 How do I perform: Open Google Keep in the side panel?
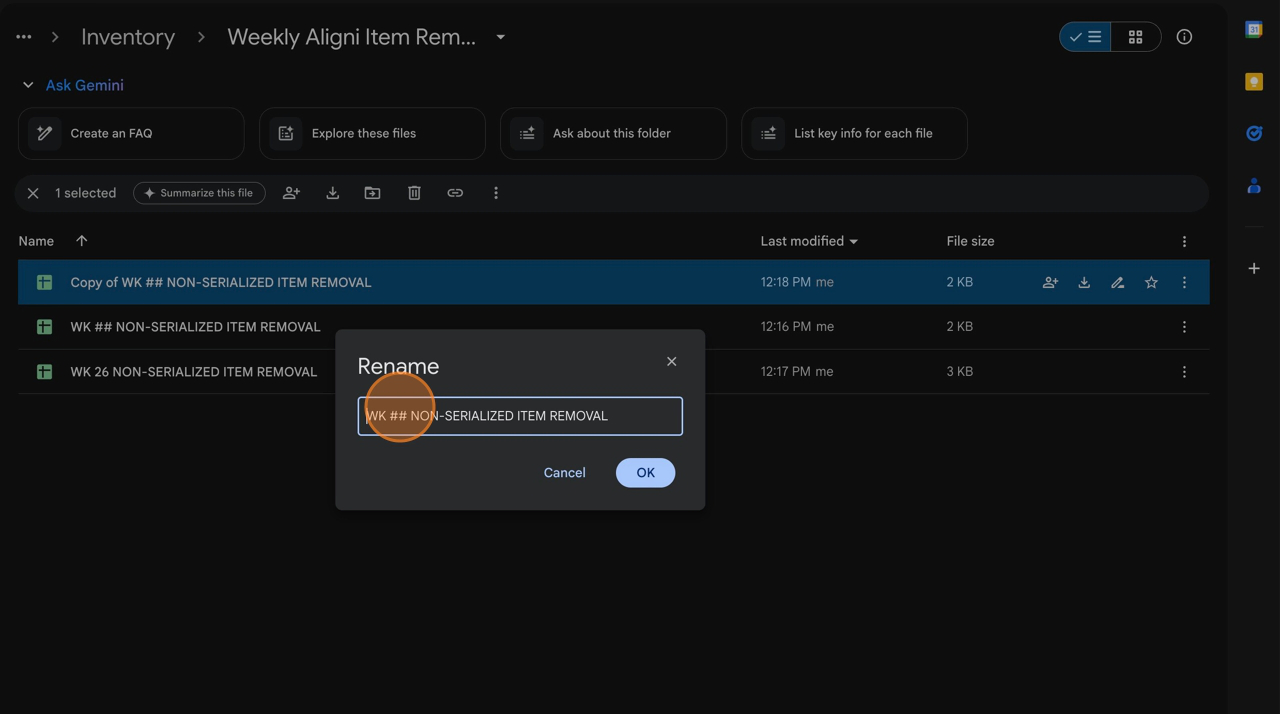click(x=1253, y=82)
